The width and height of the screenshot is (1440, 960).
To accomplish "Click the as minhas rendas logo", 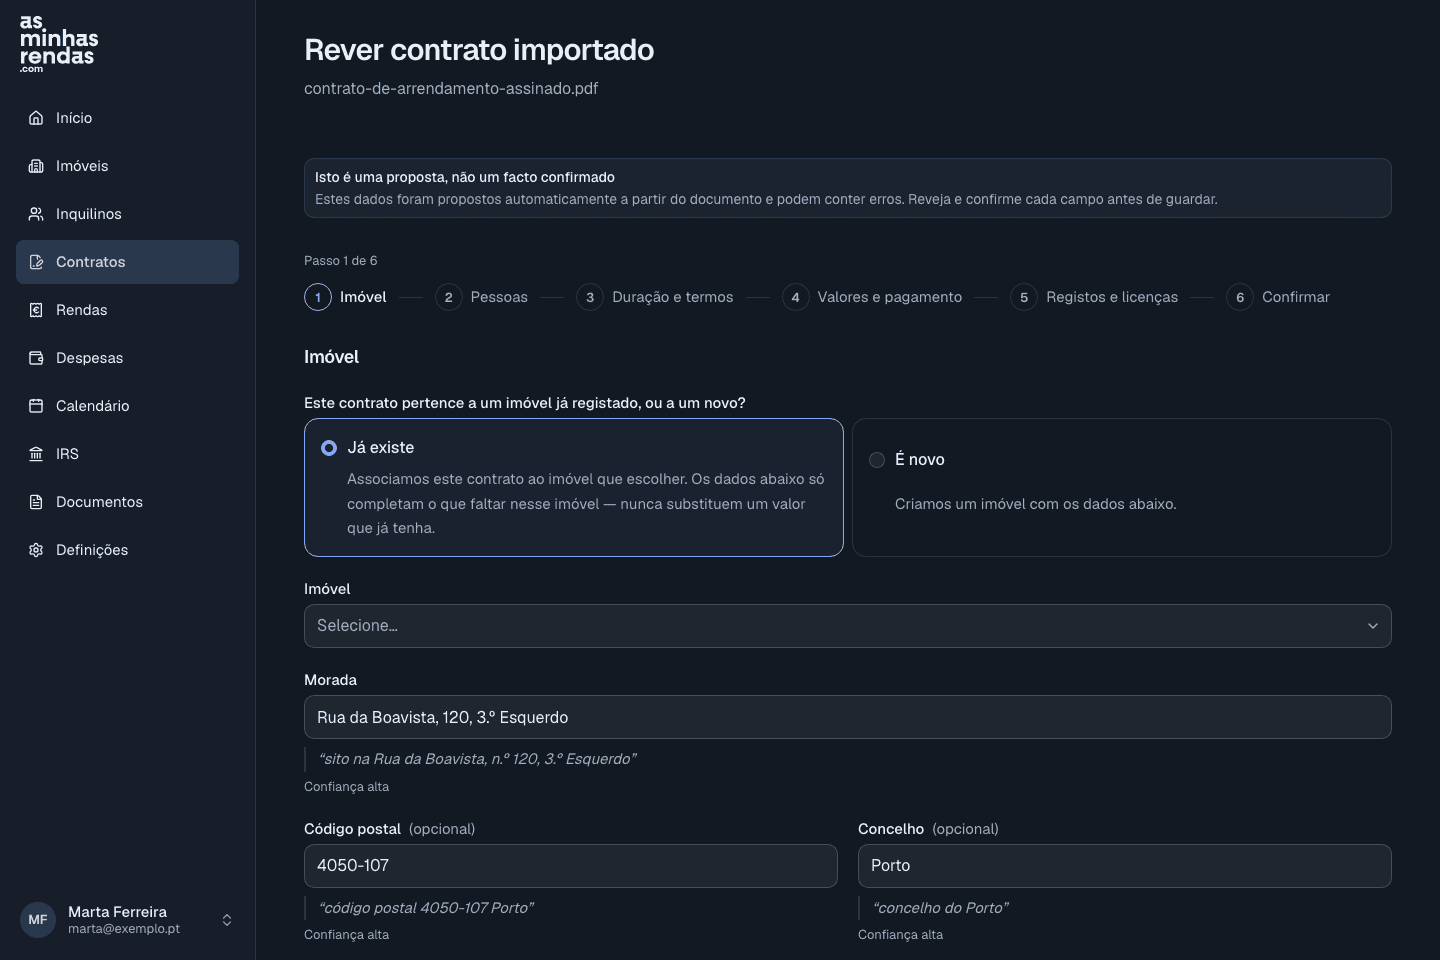I will (59, 44).
